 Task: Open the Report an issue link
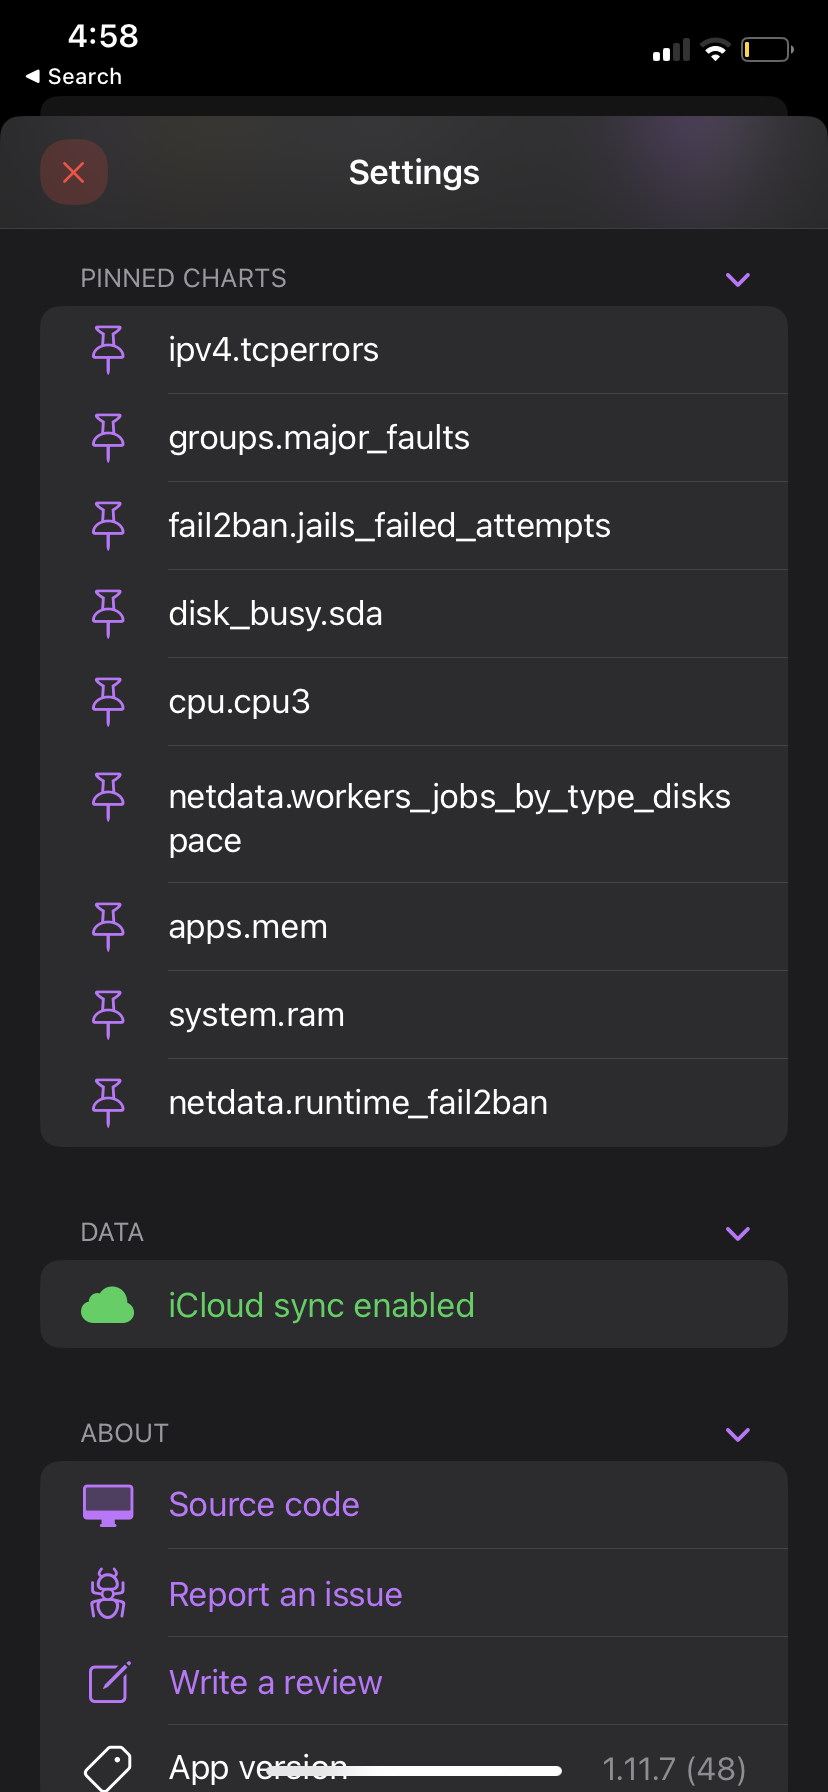click(x=286, y=1594)
